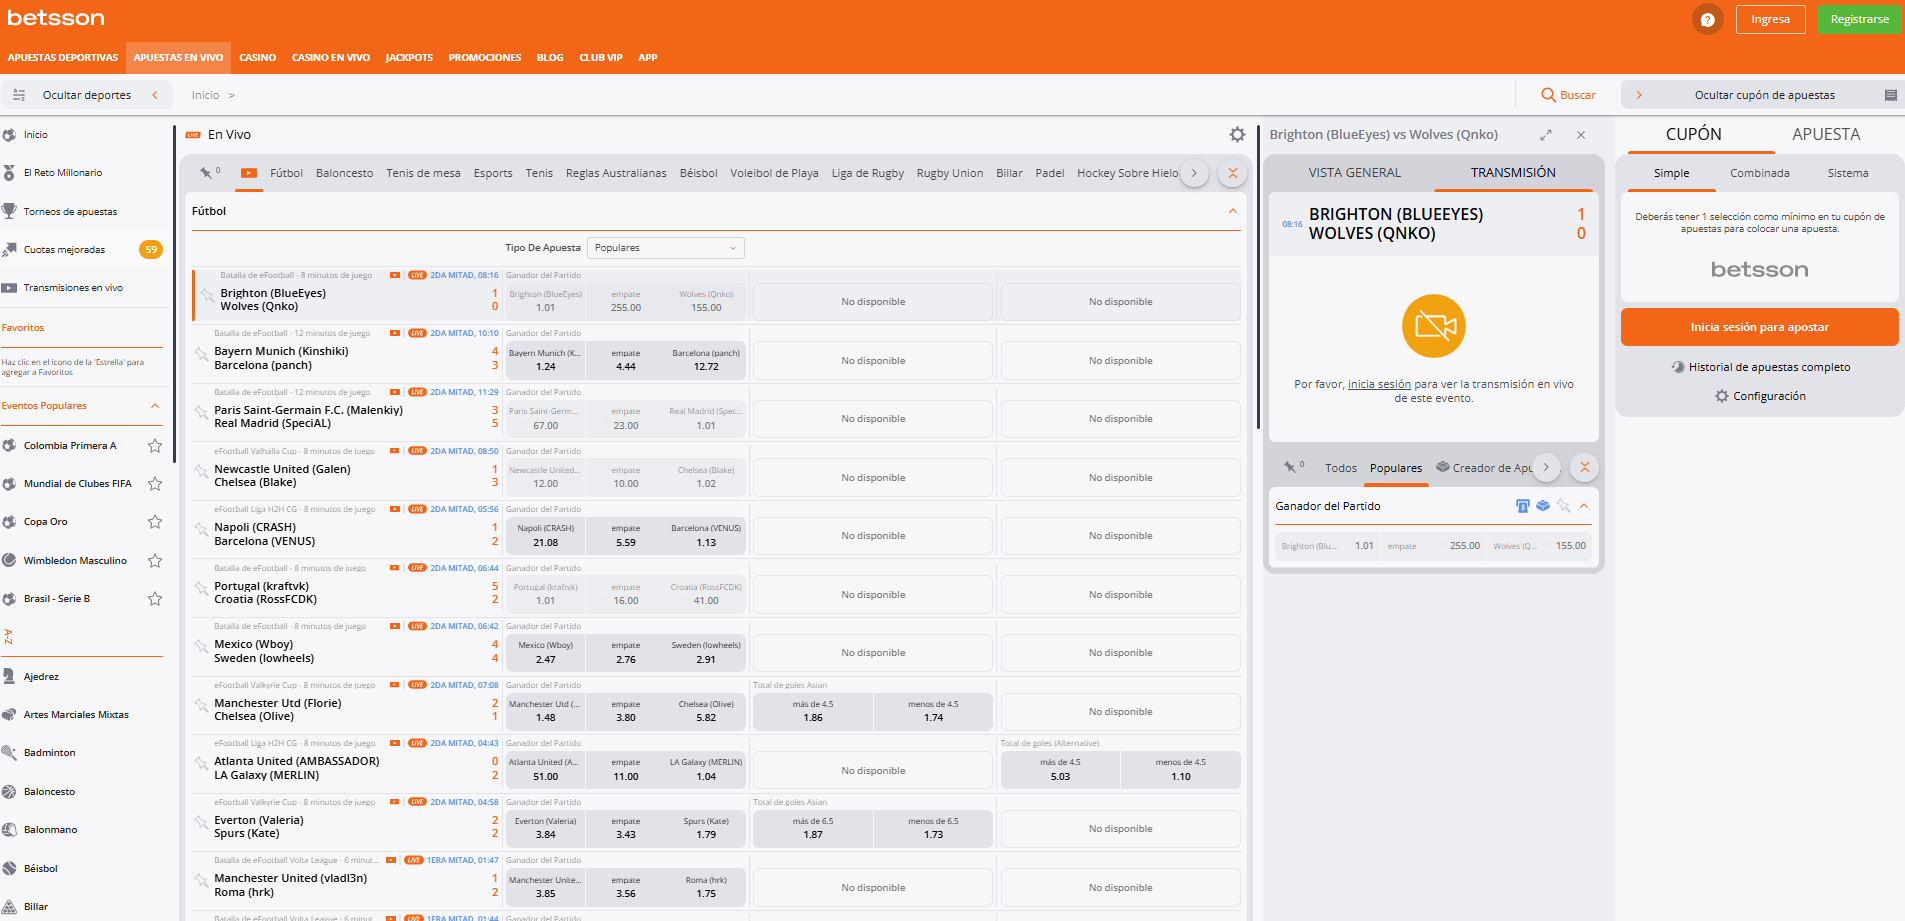
Task: Click the Artes Marciales Mixtas icon
Action: [x=9, y=715]
